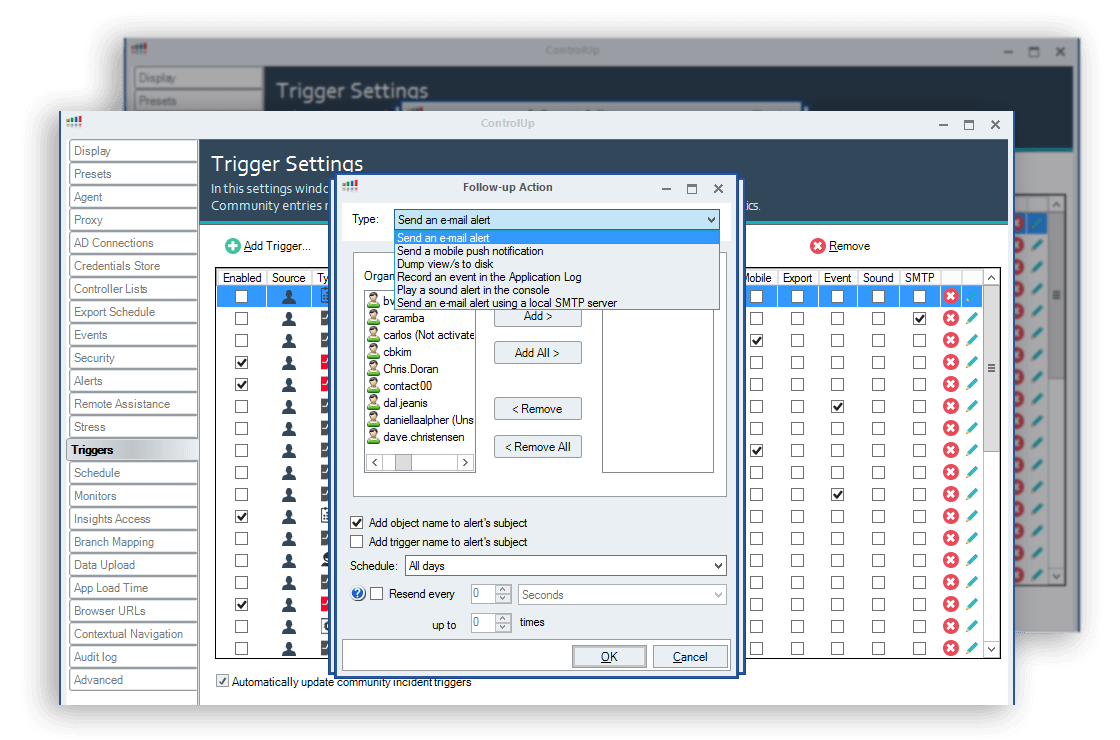Viewport: 1120px width, 740px height.
Task: Click the Add All > button
Action: click(537, 352)
